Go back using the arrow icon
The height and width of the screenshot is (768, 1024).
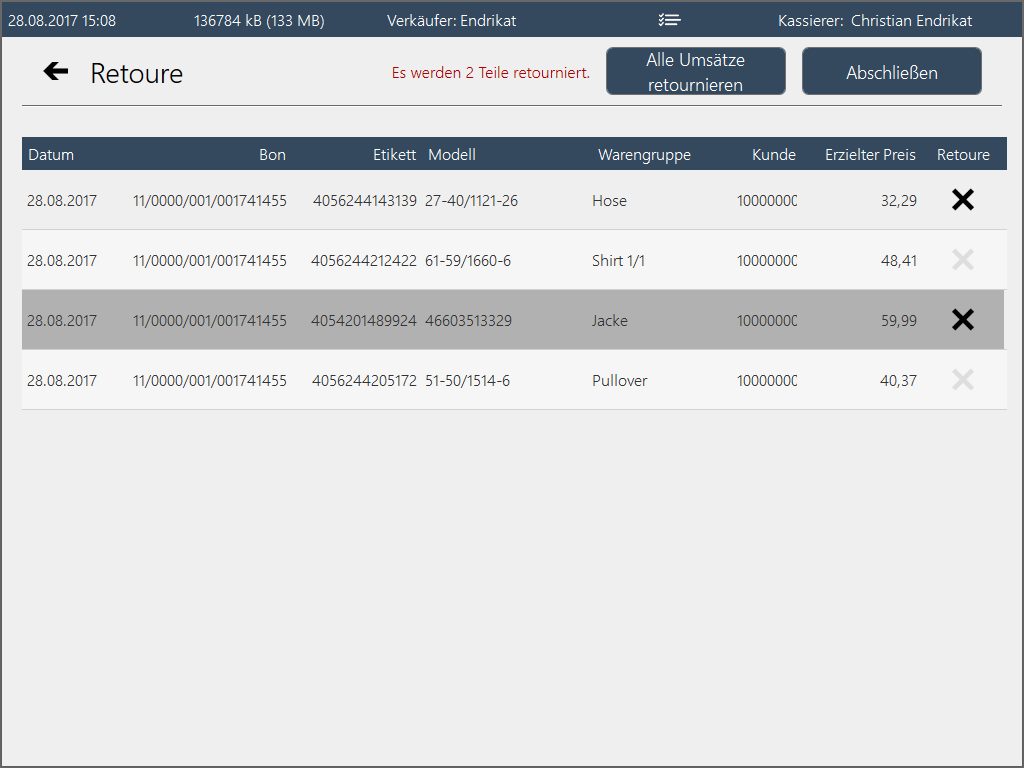[56, 71]
